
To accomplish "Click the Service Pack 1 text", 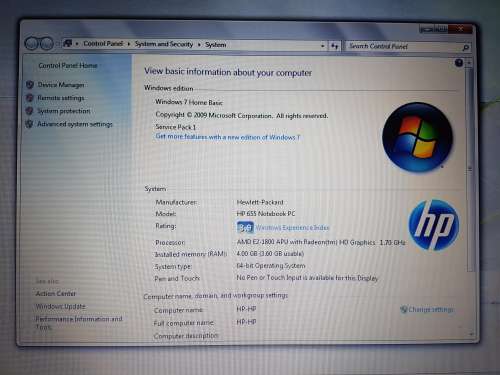I will point(176,127).
